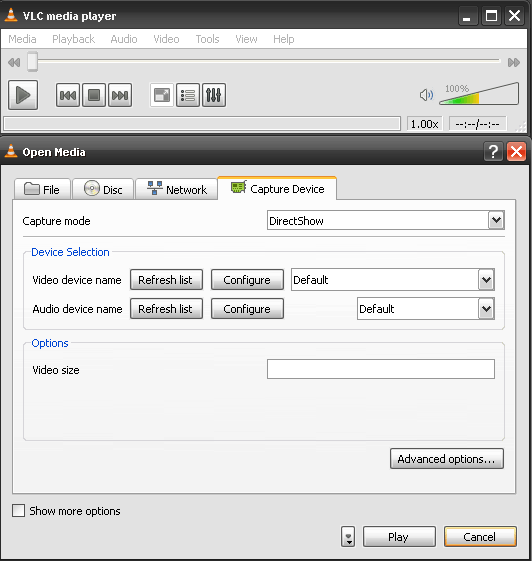Click the faster forward arrows icon
This screenshot has width=532, height=561.
coord(514,63)
